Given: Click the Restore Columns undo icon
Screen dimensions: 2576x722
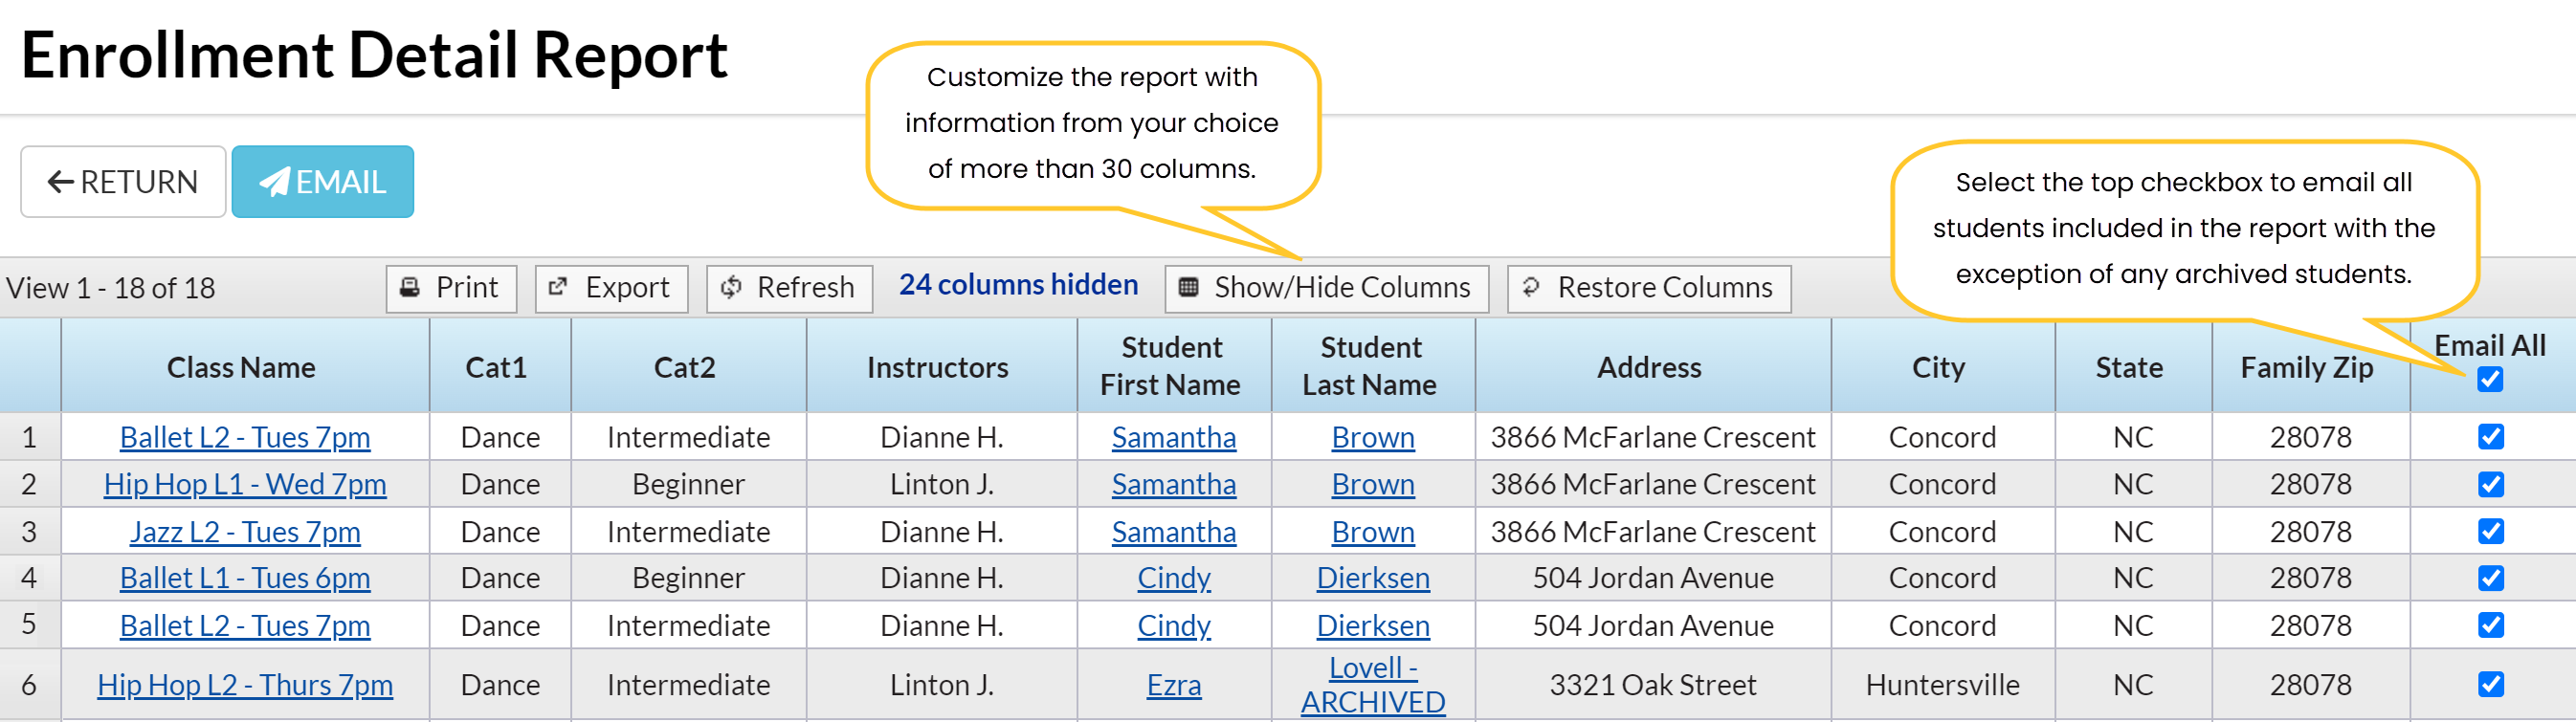Looking at the screenshot, I should point(1530,288).
